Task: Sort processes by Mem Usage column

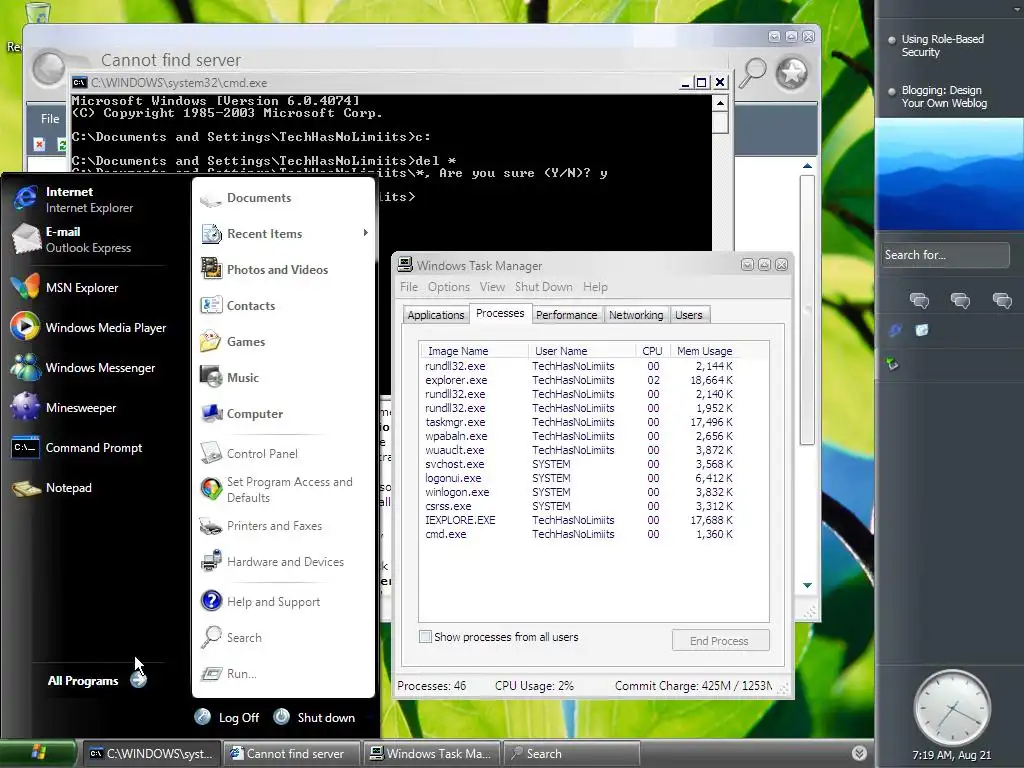Action: [704, 351]
